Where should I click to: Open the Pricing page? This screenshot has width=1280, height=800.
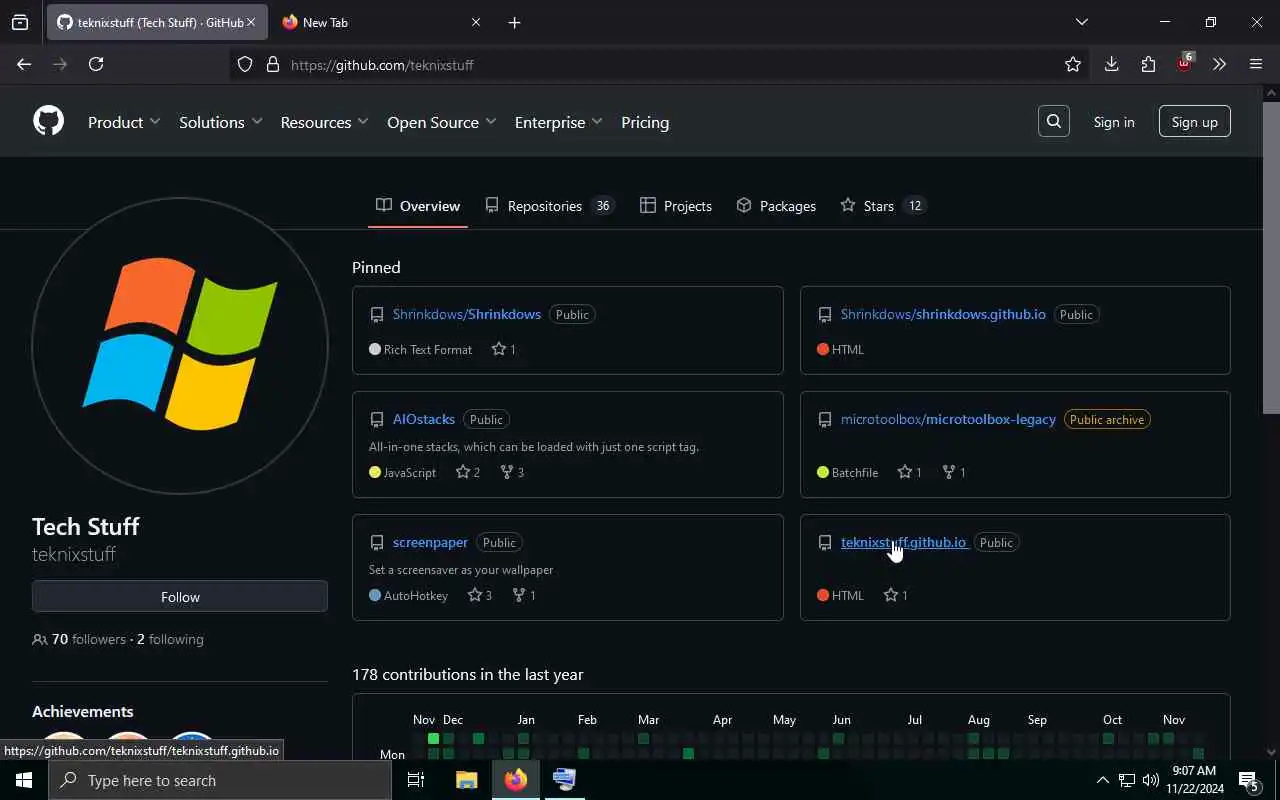pos(645,122)
